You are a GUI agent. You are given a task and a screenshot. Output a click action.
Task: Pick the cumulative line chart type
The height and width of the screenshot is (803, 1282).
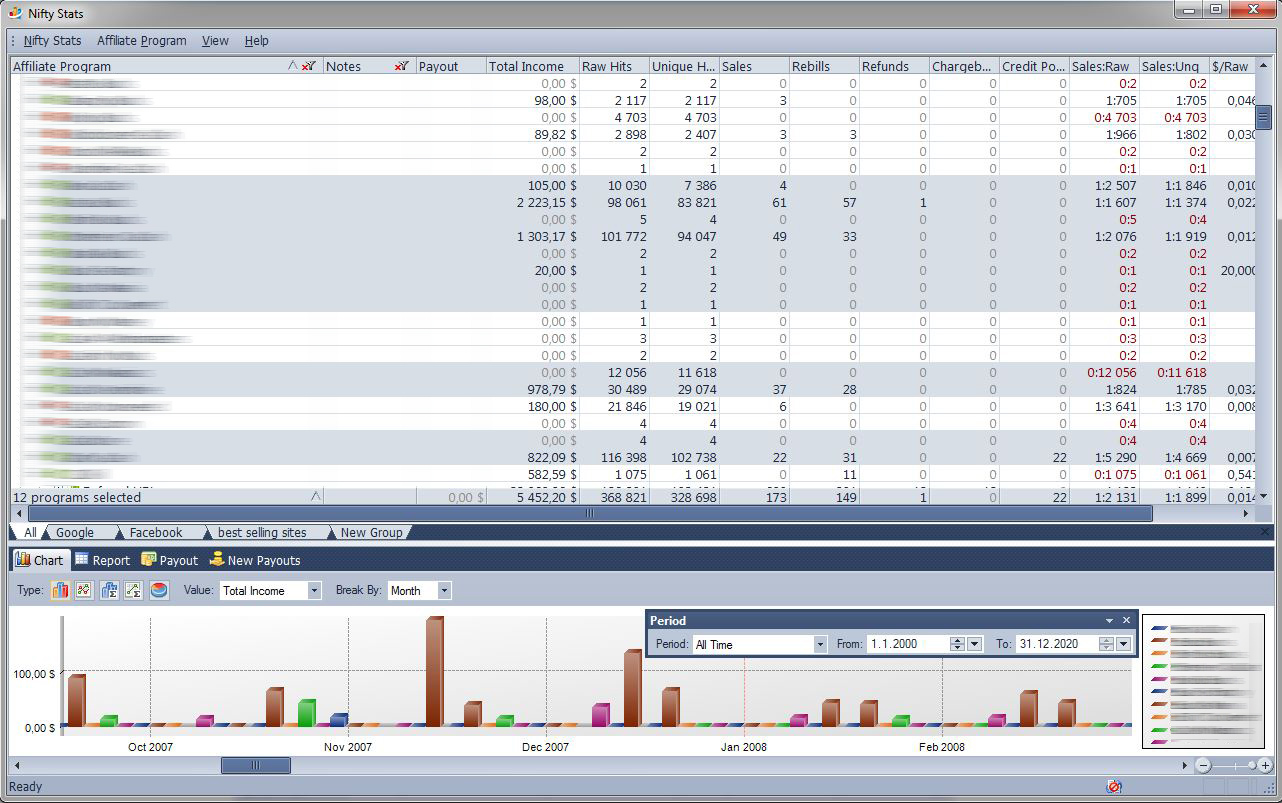coord(133,591)
